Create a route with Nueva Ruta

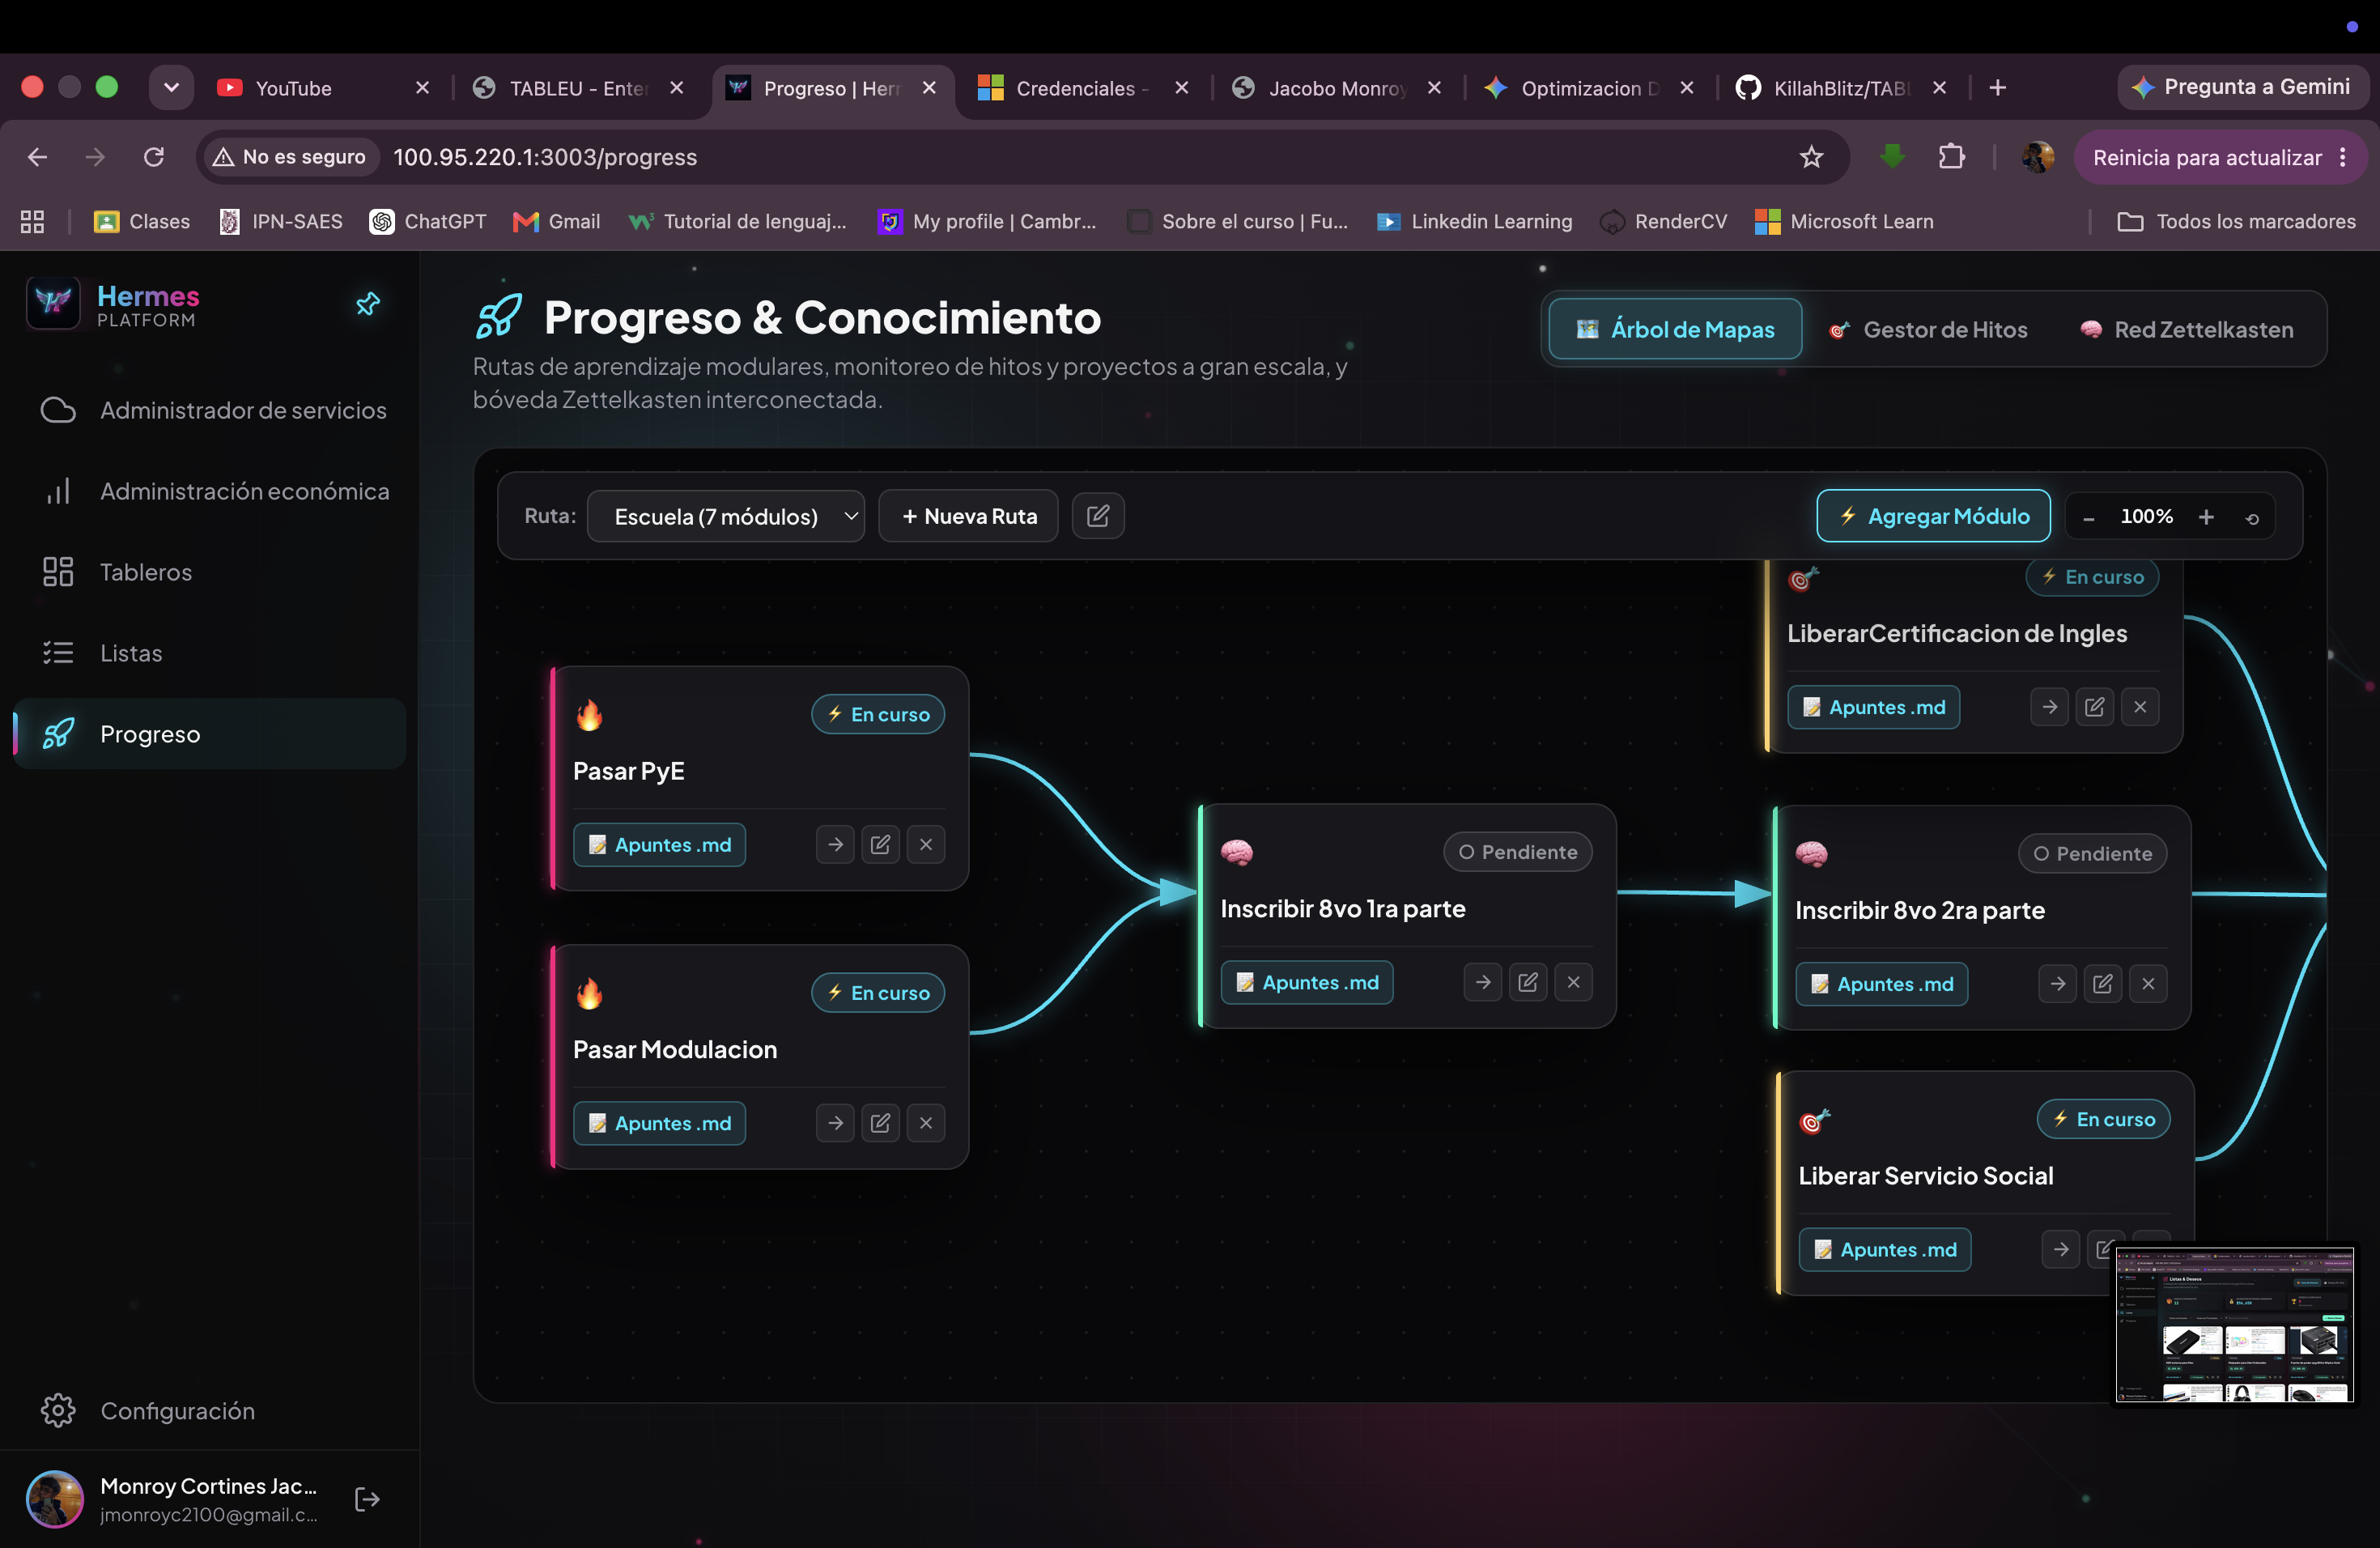pos(968,516)
